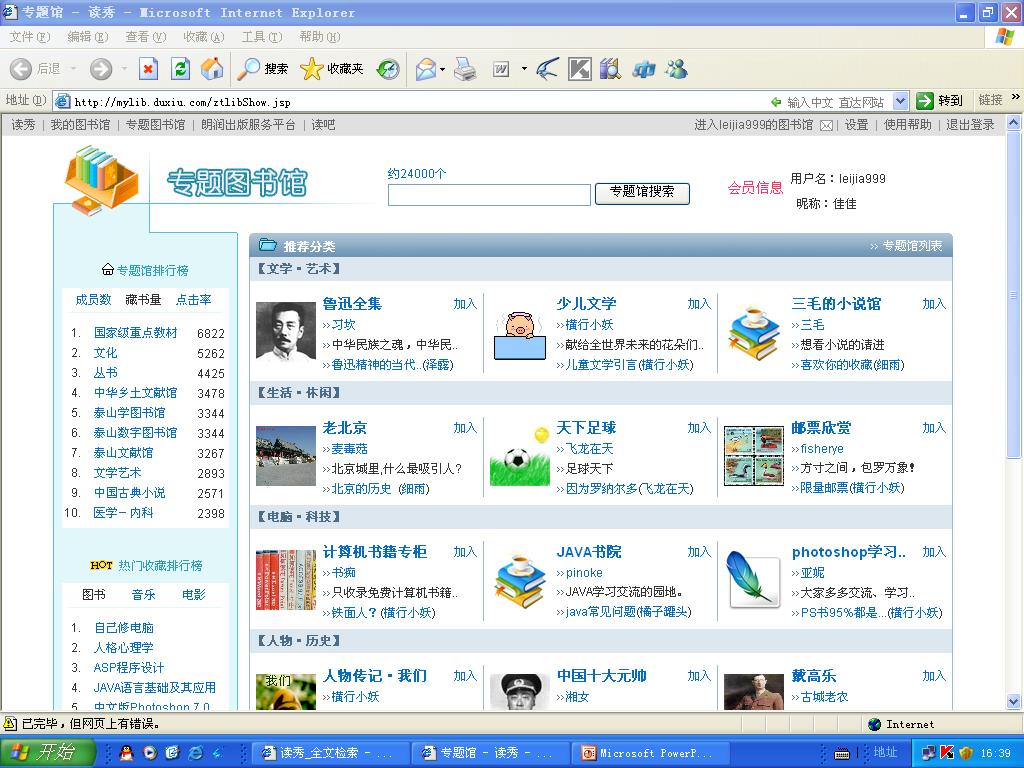The height and width of the screenshot is (768, 1024).
Task: Open the 收藏 menu
Action: [x=204, y=37]
